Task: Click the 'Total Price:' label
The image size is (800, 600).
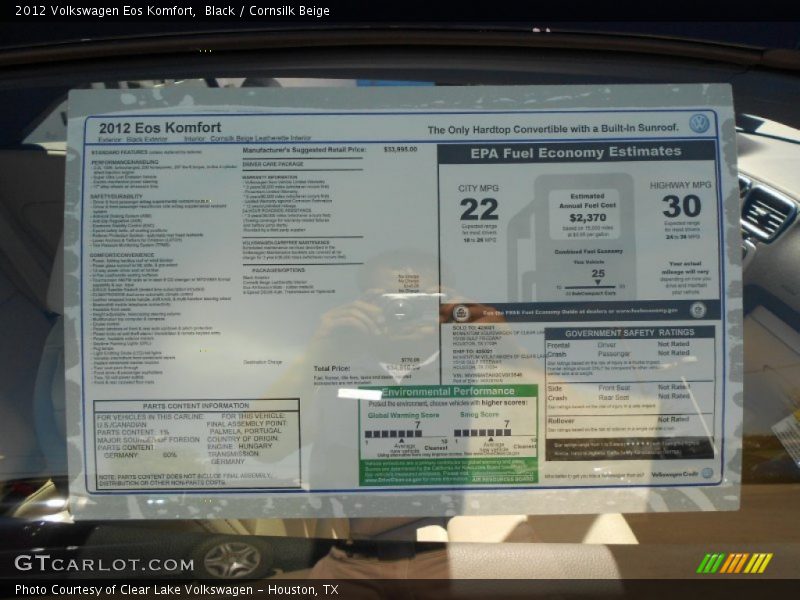Action: (332, 368)
